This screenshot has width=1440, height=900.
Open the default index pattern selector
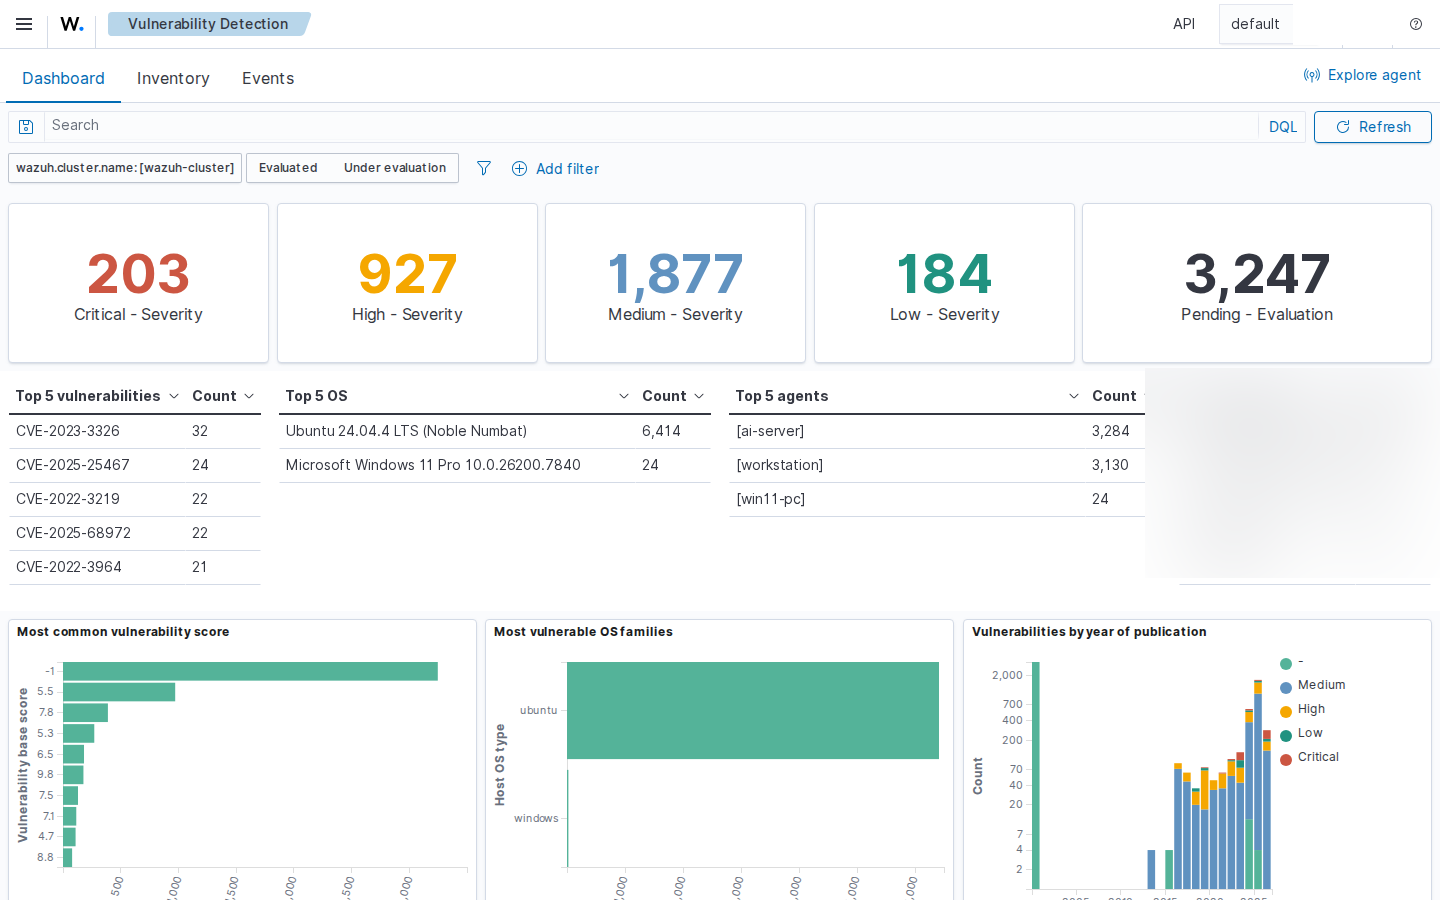pyautogui.click(x=1256, y=24)
